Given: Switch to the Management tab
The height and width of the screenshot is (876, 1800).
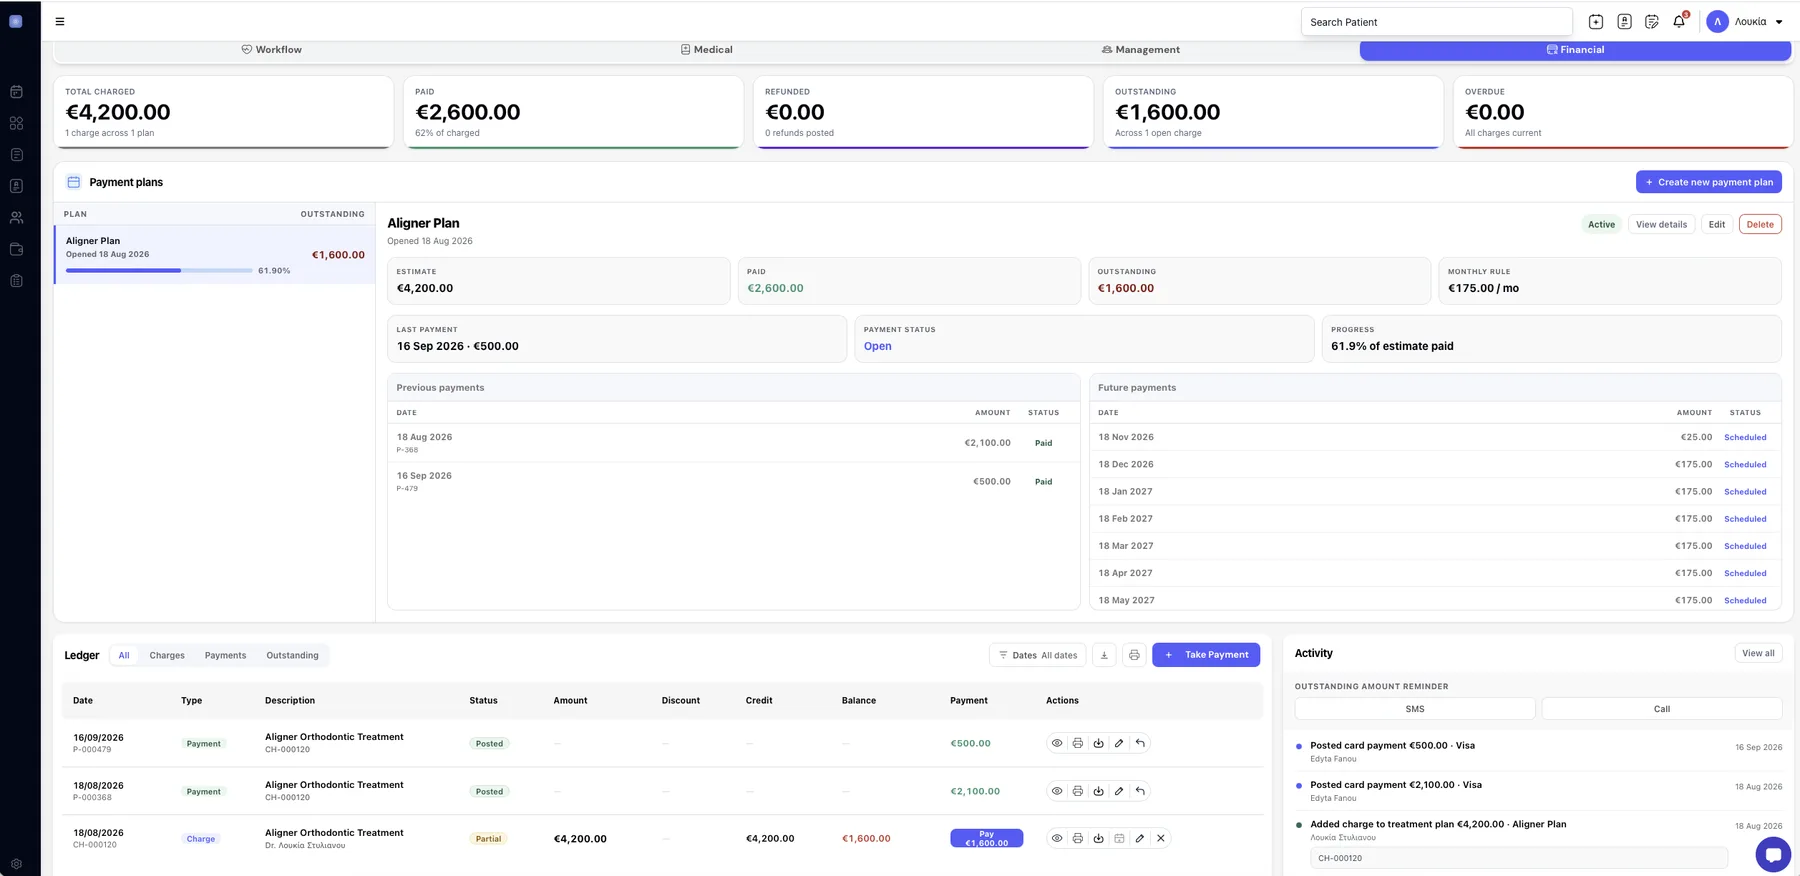Looking at the screenshot, I should pyautogui.click(x=1141, y=49).
